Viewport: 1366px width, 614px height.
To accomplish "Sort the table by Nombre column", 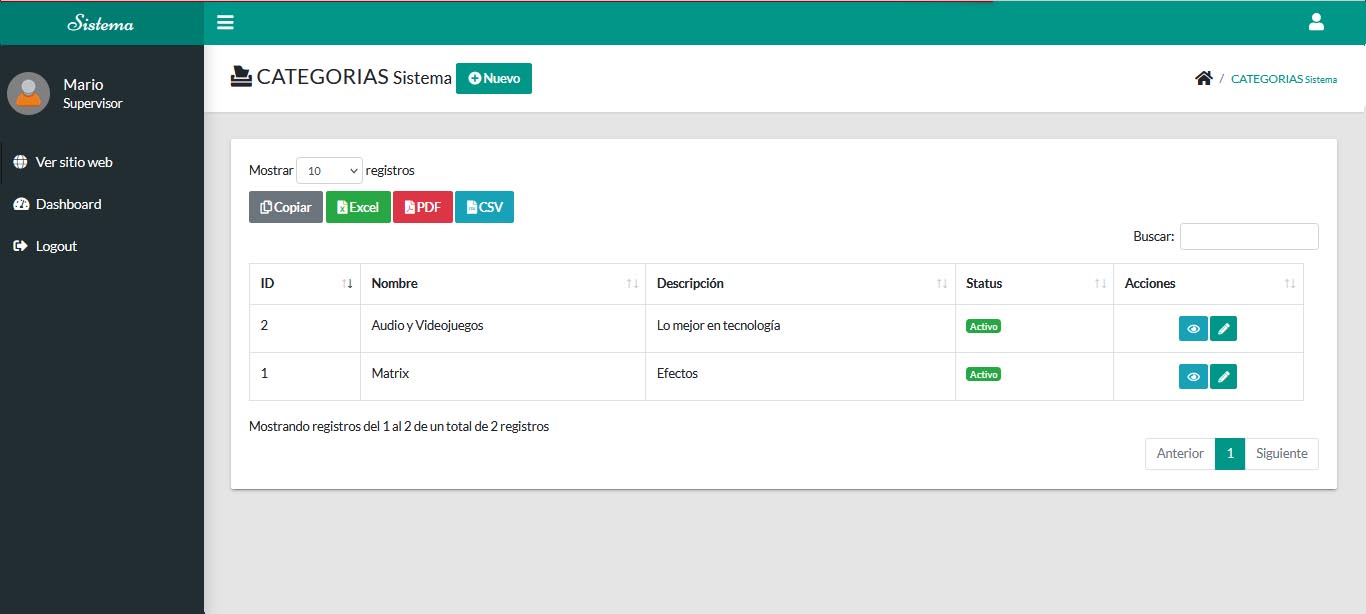I will coord(502,284).
